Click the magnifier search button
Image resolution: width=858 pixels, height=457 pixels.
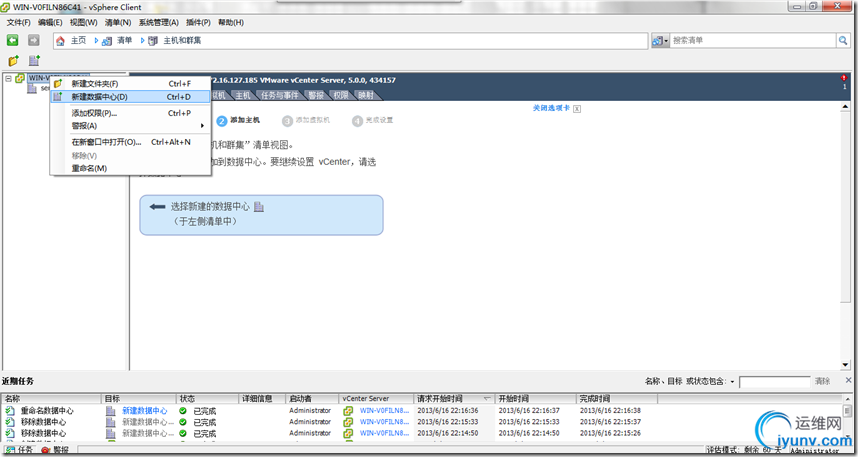[843, 41]
